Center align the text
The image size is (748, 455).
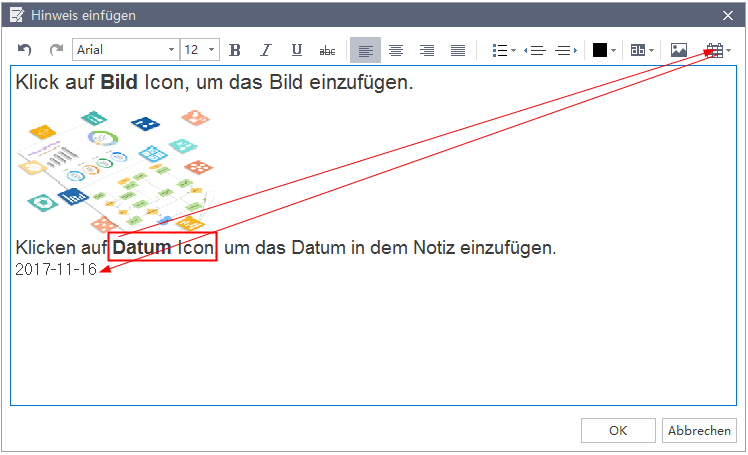tap(396, 50)
